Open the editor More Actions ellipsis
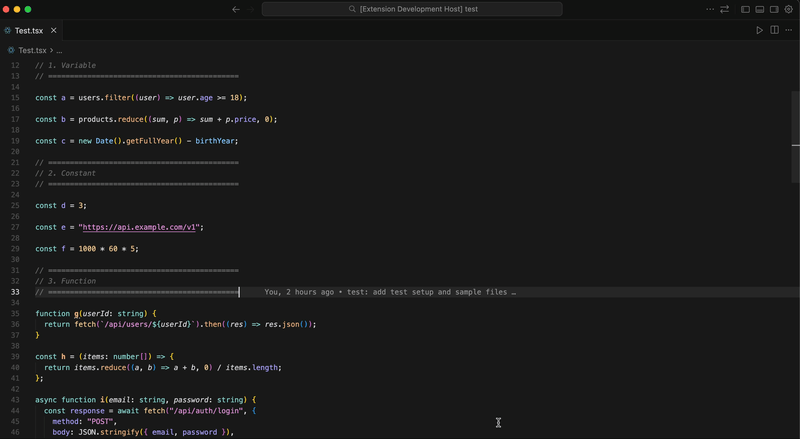 click(x=789, y=30)
